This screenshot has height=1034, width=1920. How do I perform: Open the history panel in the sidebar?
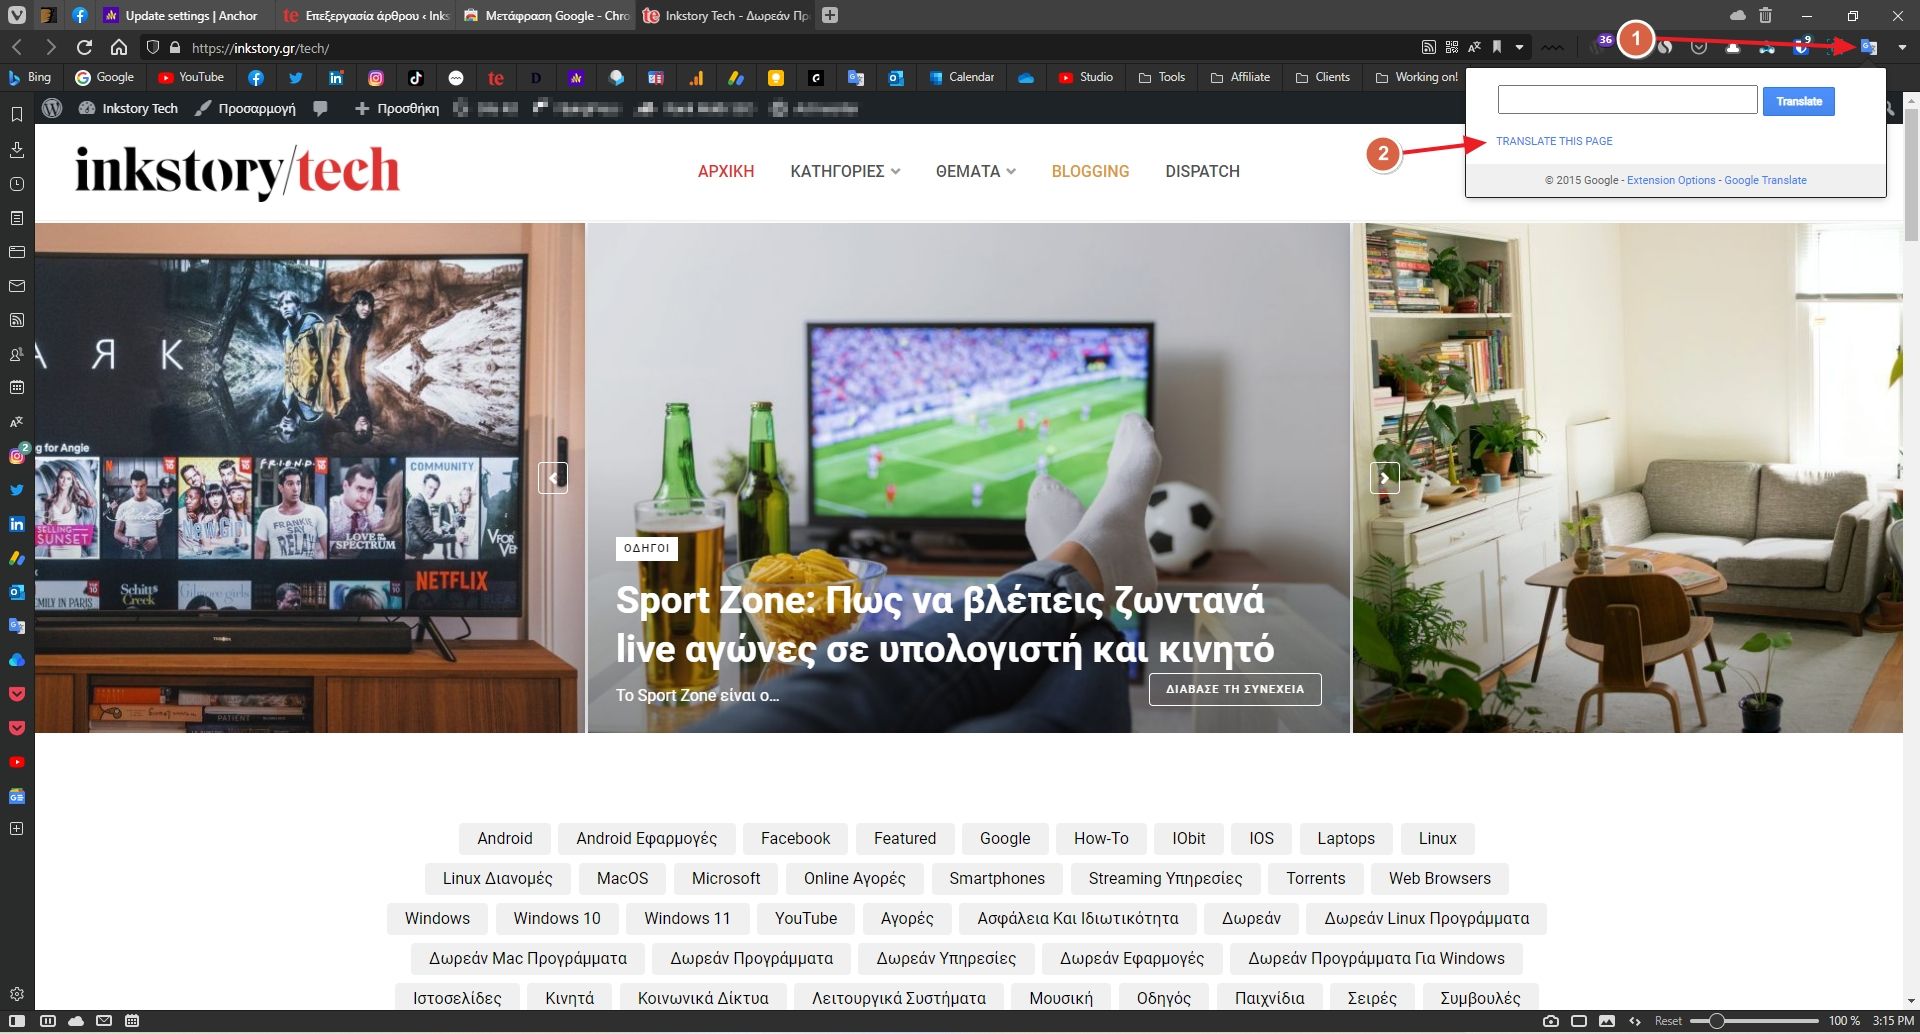click(x=16, y=184)
